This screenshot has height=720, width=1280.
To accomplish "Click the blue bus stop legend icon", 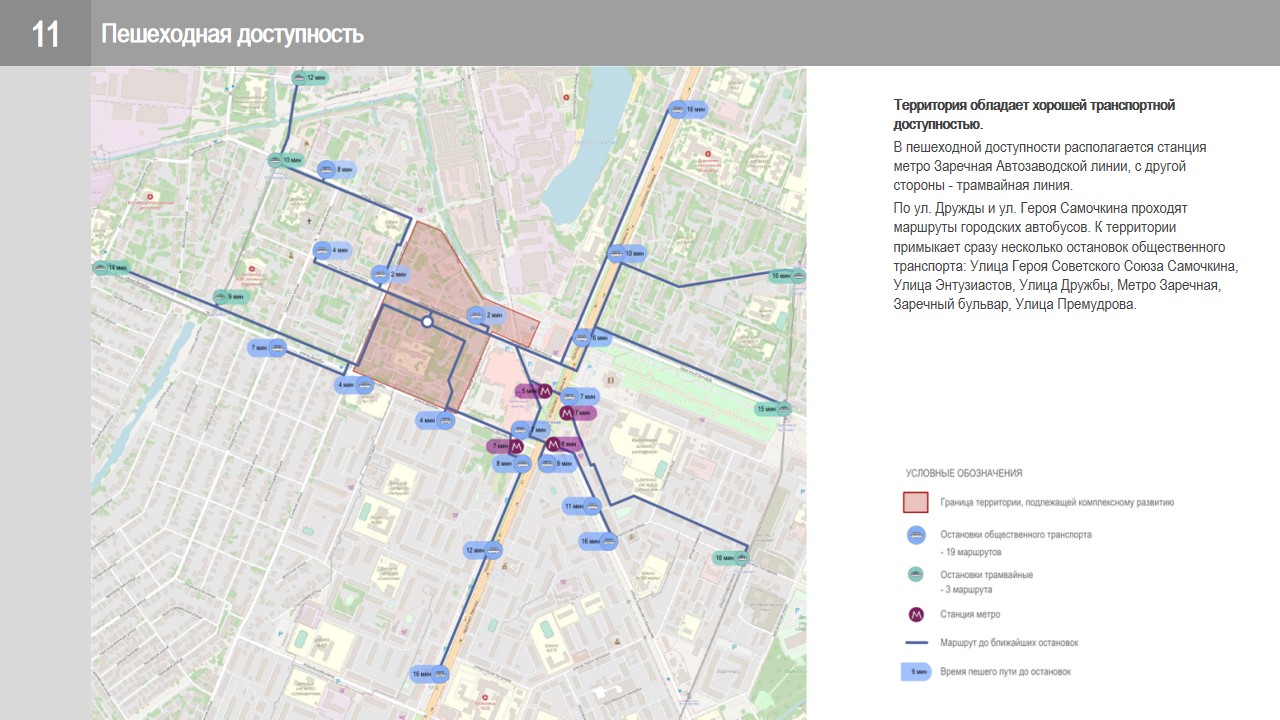I will [915, 535].
